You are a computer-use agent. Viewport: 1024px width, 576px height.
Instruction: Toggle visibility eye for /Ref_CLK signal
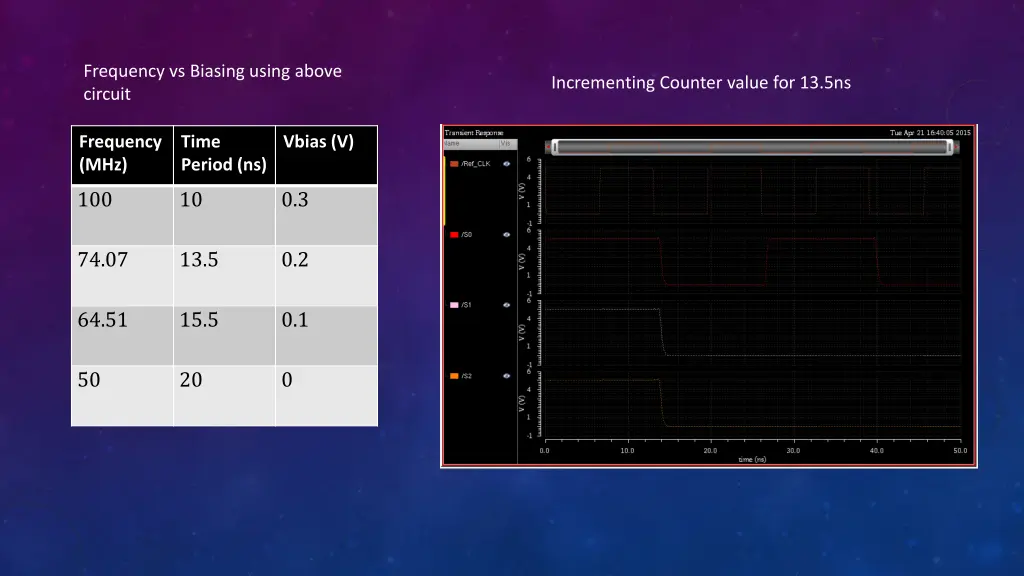click(x=506, y=164)
